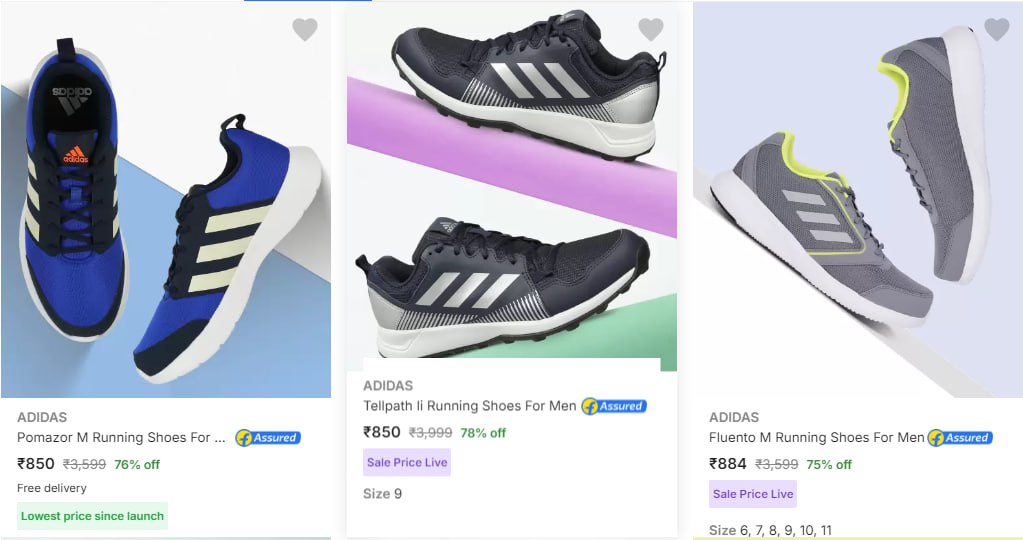Tap the heart icon on Tellpath Ii shoes
1023x540 pixels.
(x=650, y=30)
